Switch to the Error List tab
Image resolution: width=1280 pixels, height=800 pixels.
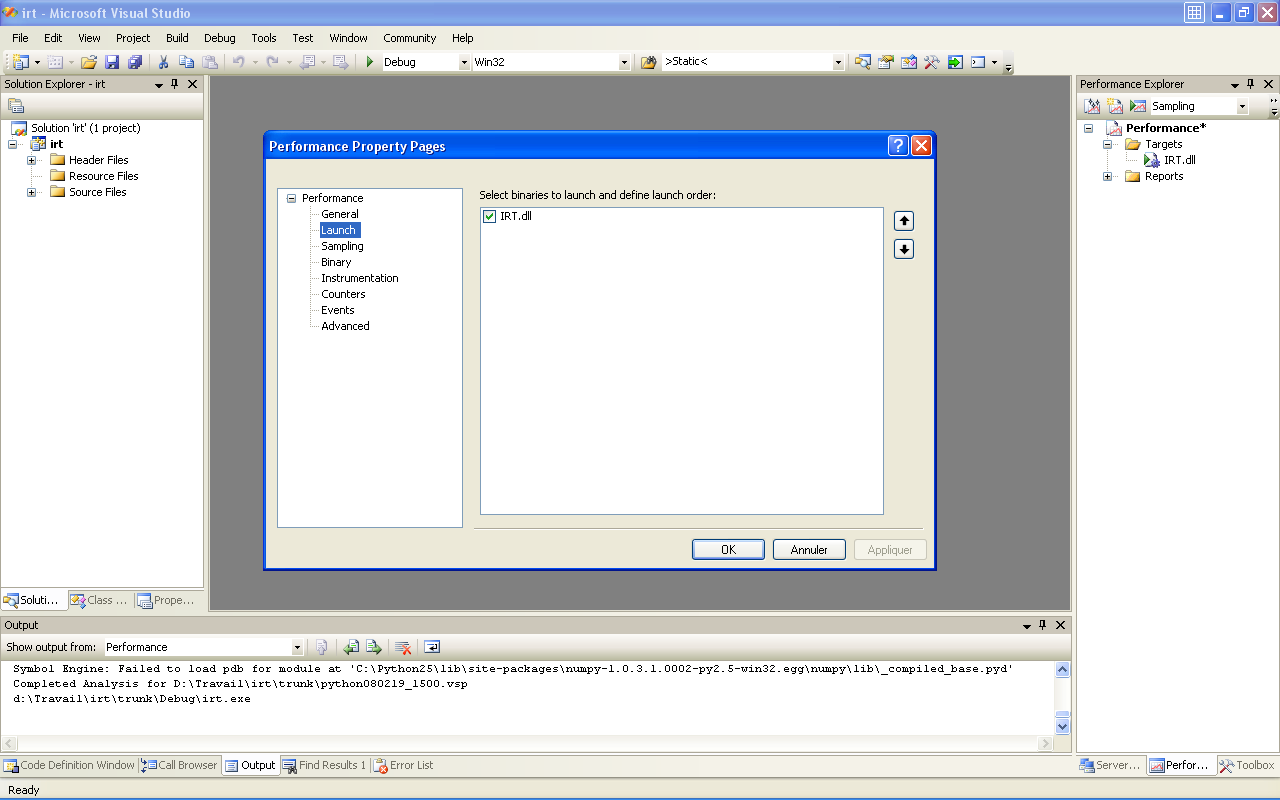click(403, 765)
